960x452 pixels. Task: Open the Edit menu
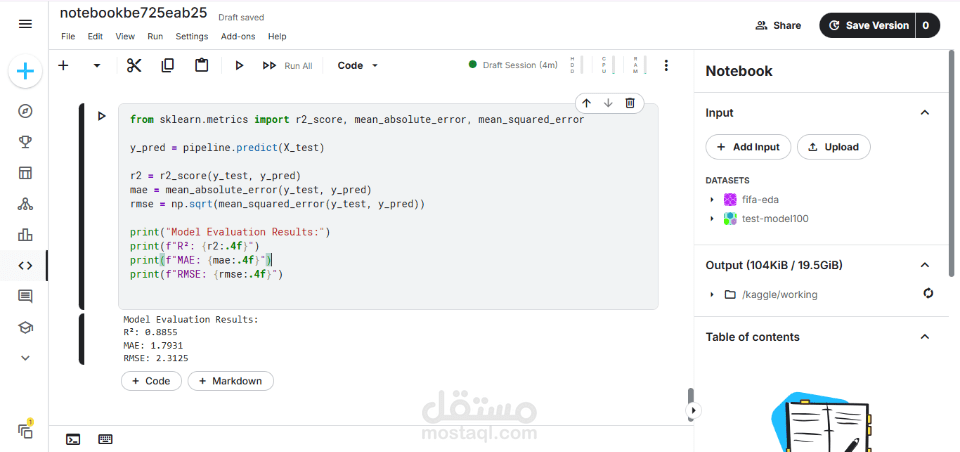pyautogui.click(x=95, y=36)
